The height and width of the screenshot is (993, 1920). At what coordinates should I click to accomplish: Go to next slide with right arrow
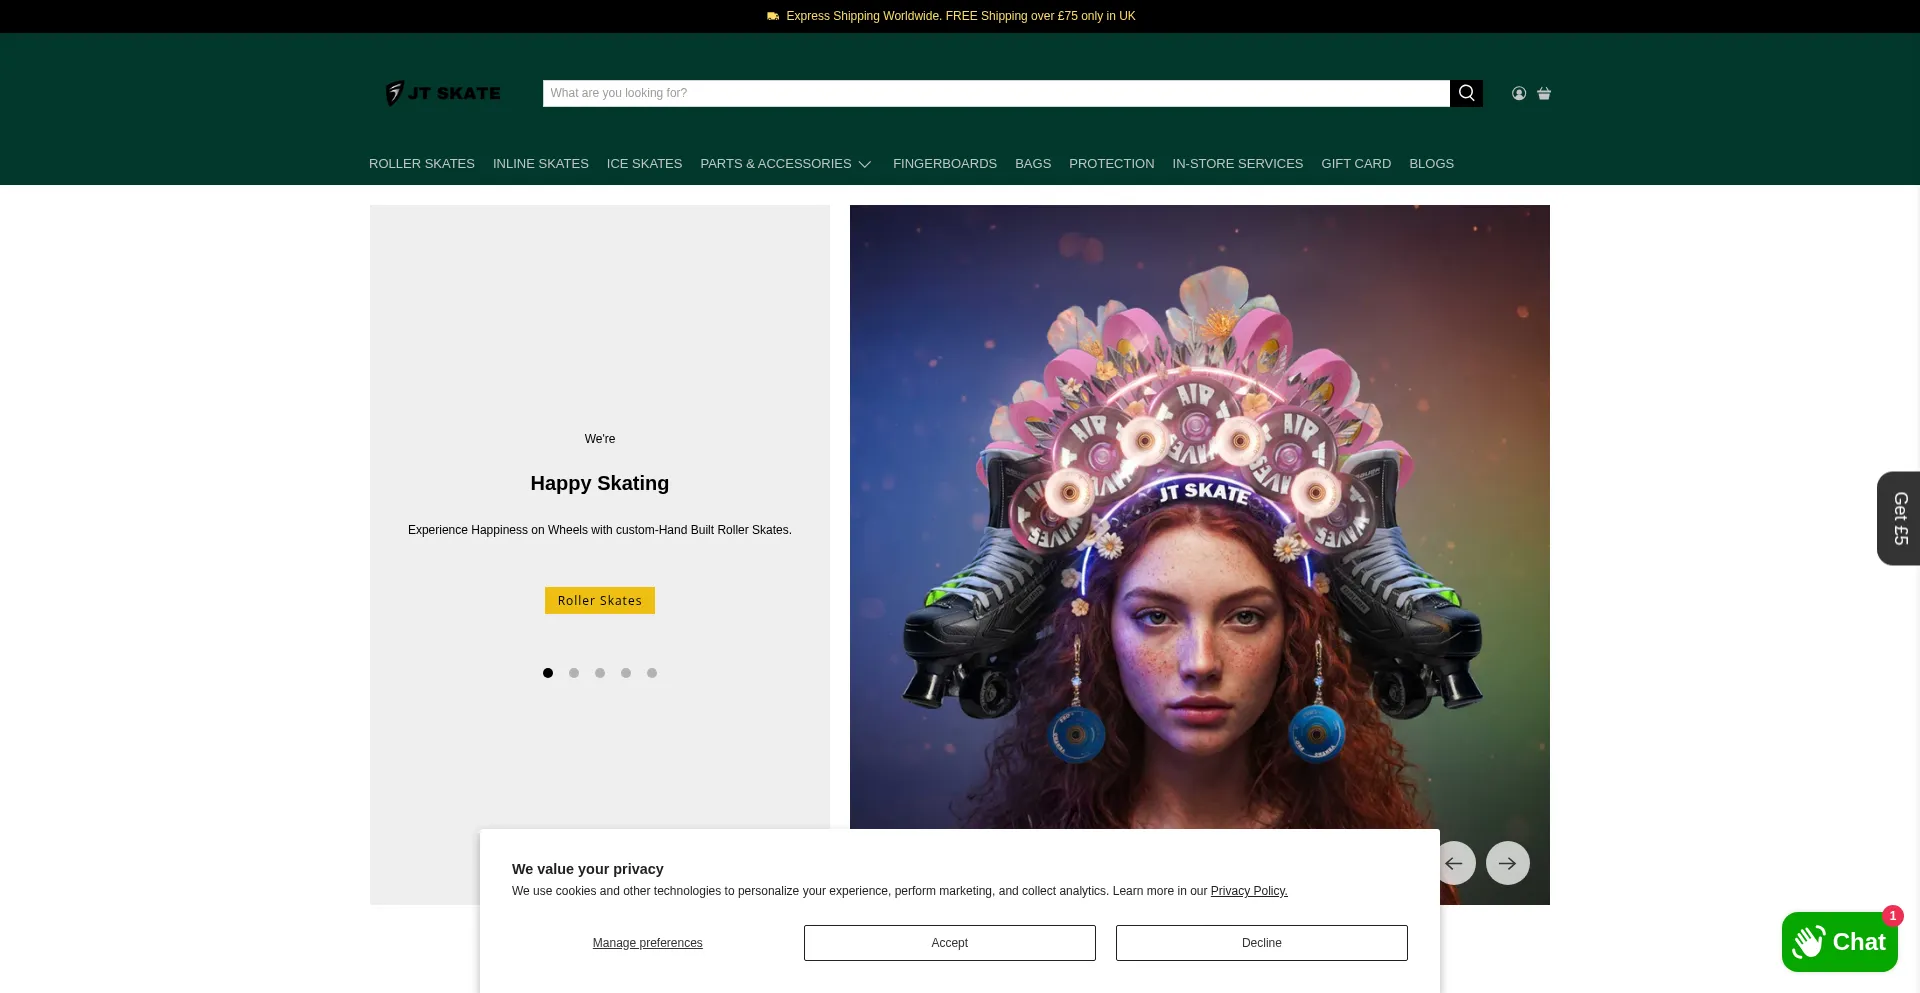(x=1507, y=863)
